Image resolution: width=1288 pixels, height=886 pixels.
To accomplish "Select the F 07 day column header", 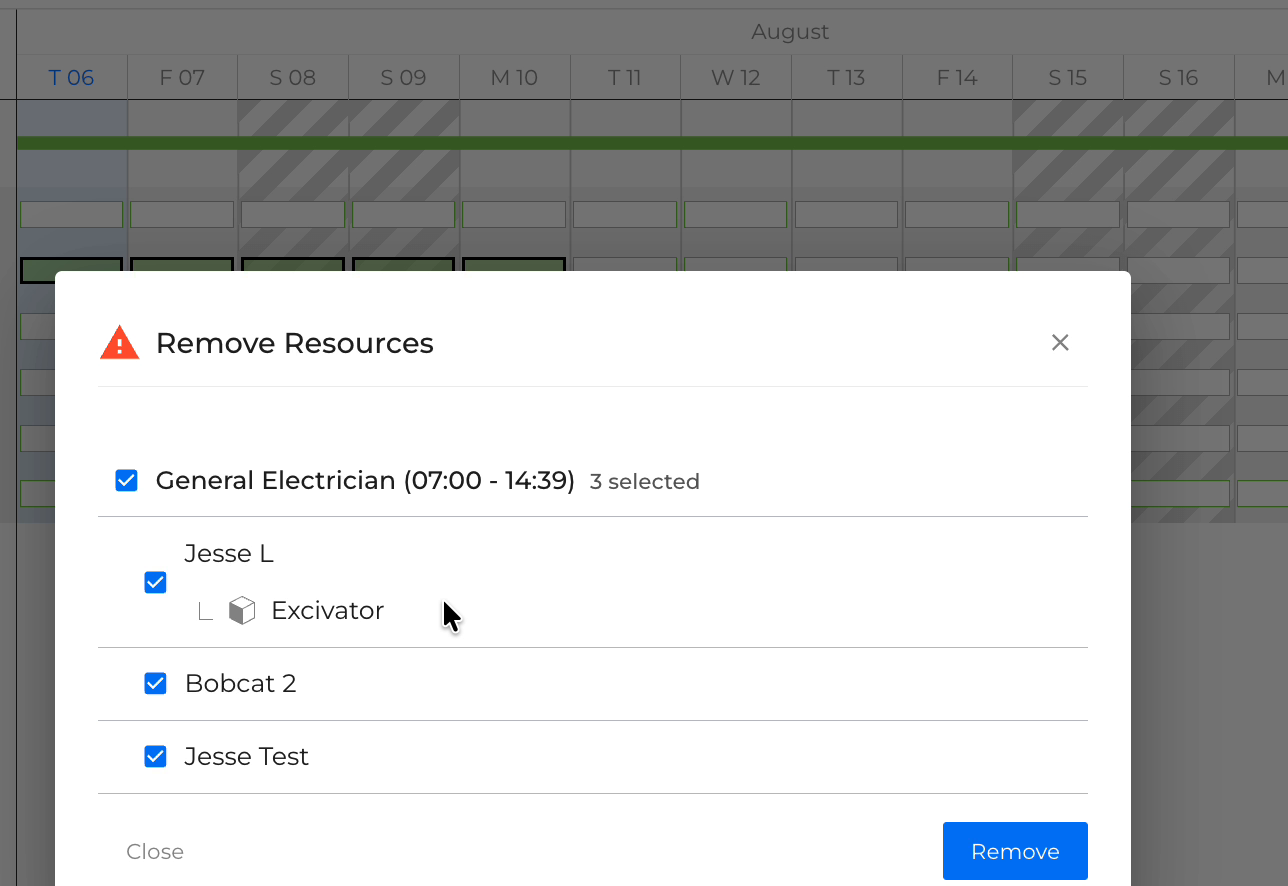I will tap(182, 78).
